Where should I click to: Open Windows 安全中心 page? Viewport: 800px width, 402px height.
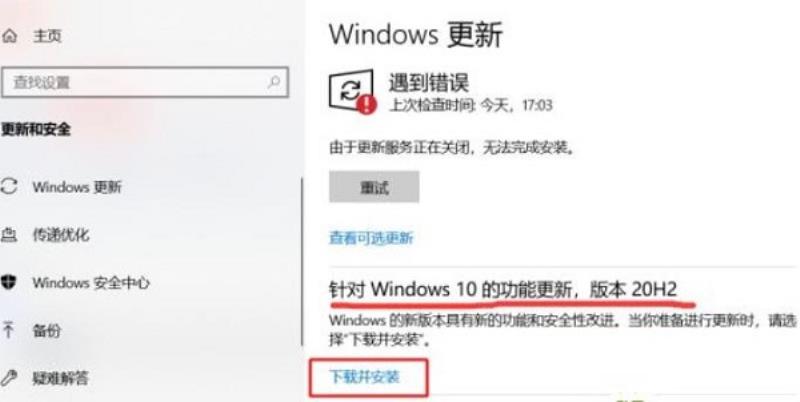click(x=91, y=283)
